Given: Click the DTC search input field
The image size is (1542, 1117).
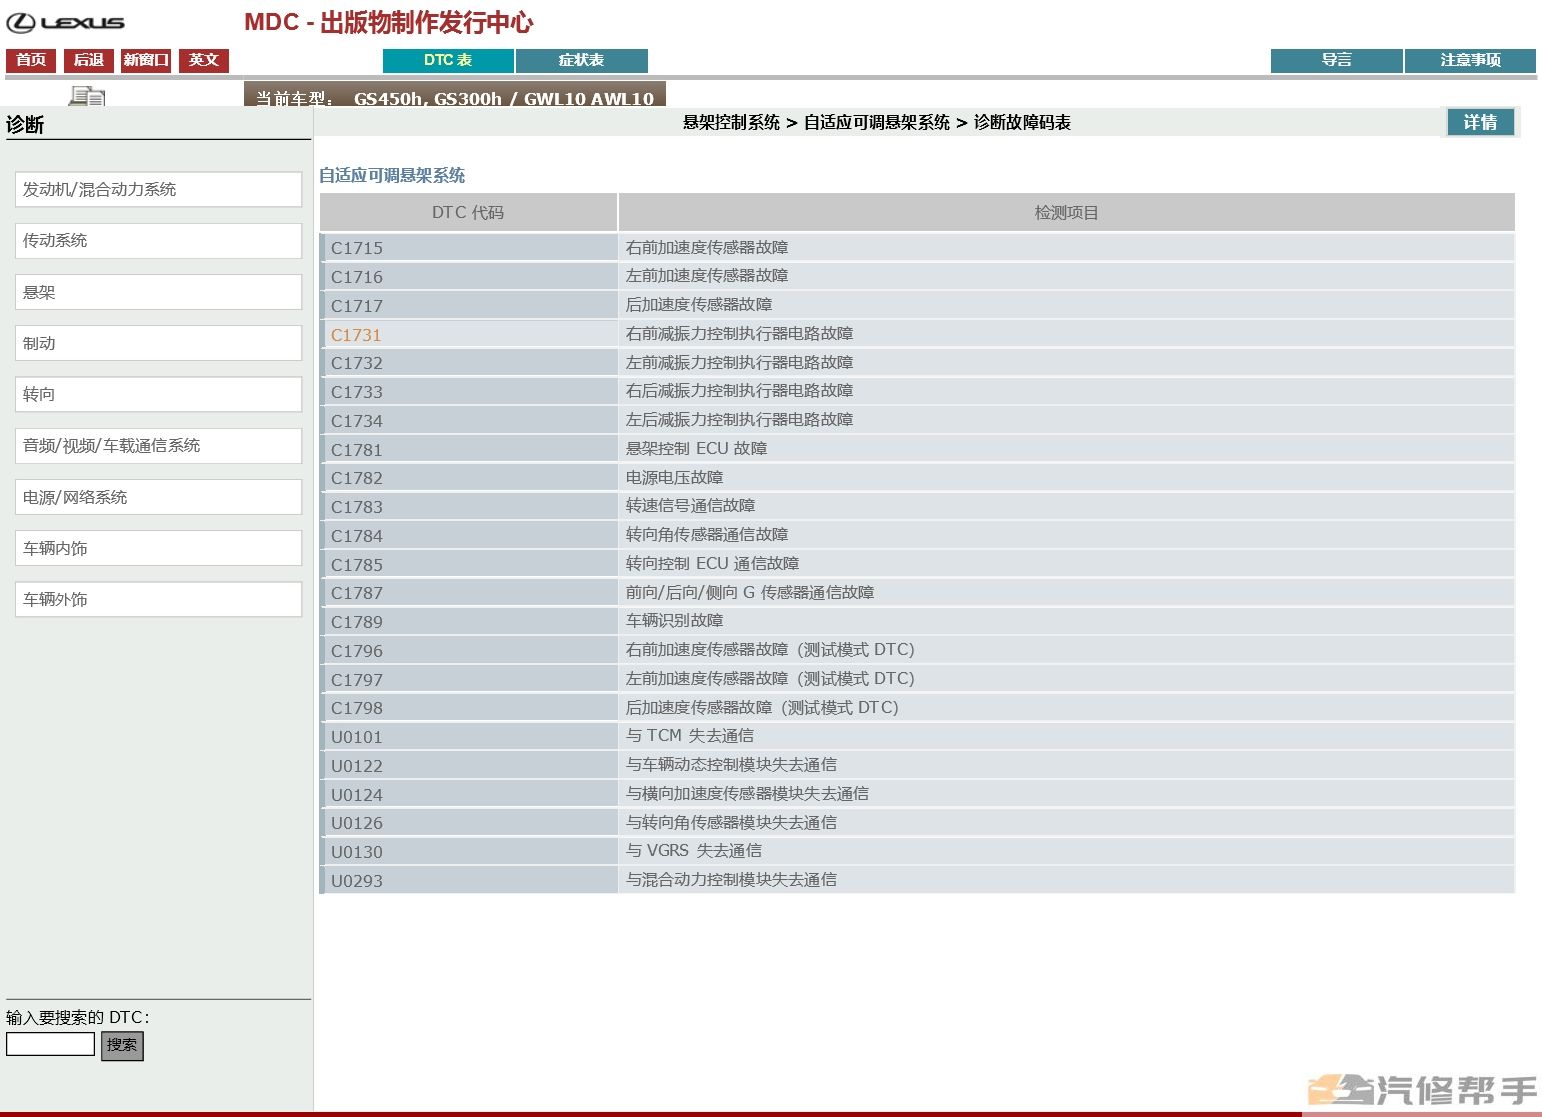Looking at the screenshot, I should point(50,1044).
